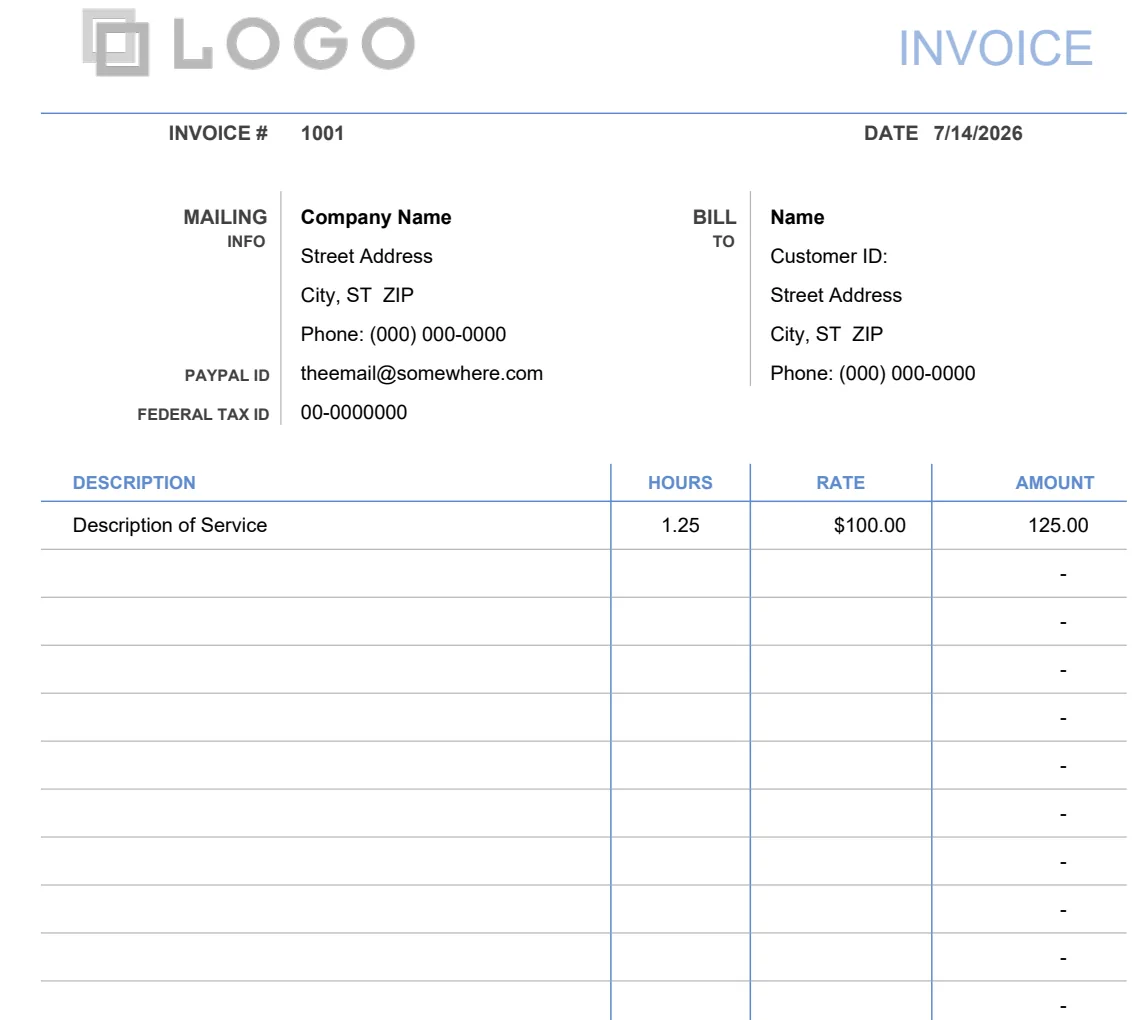
Task: Select the email theemail@somewhere.com
Action: coord(421,374)
